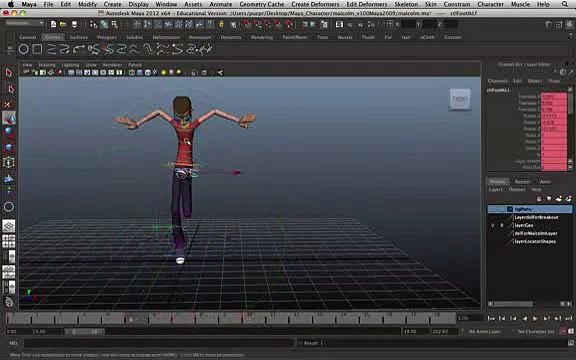Select the arrow Select tool in toolbox

pyautogui.click(x=9, y=73)
